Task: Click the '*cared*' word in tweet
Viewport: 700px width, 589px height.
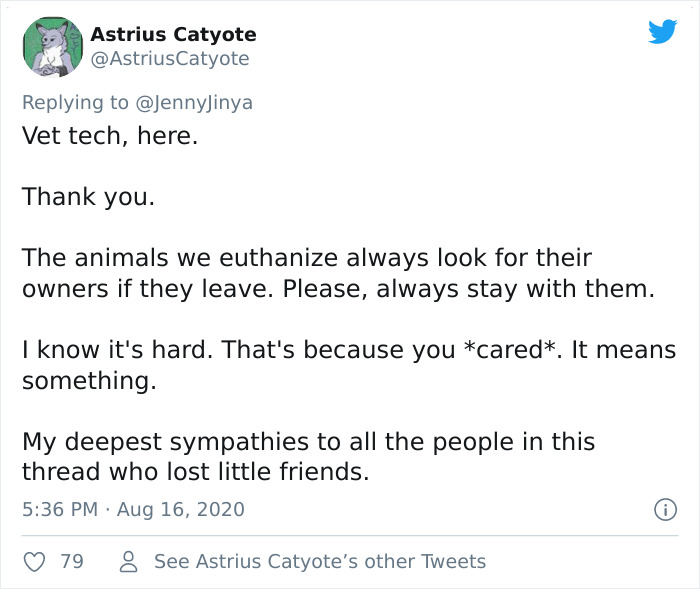Action: click(x=510, y=350)
